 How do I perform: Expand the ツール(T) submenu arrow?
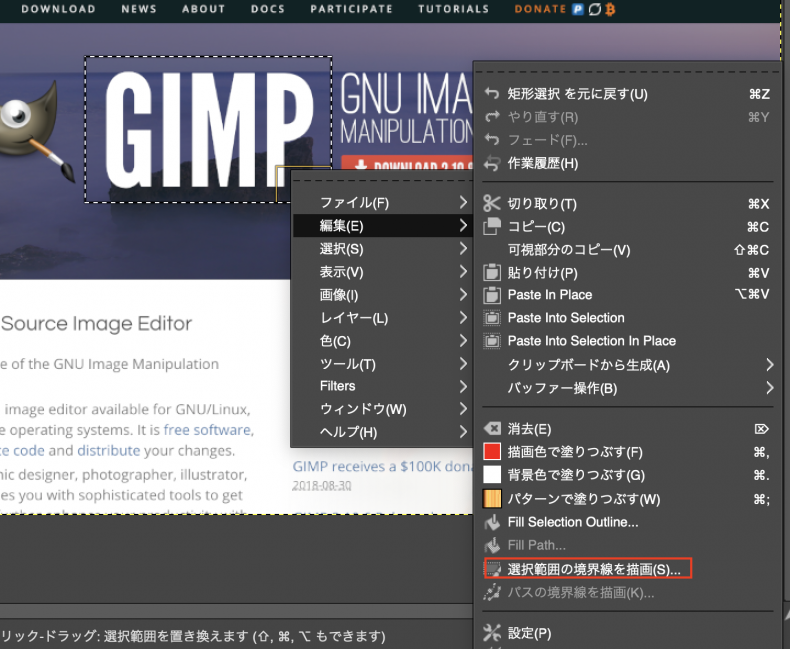click(x=463, y=364)
